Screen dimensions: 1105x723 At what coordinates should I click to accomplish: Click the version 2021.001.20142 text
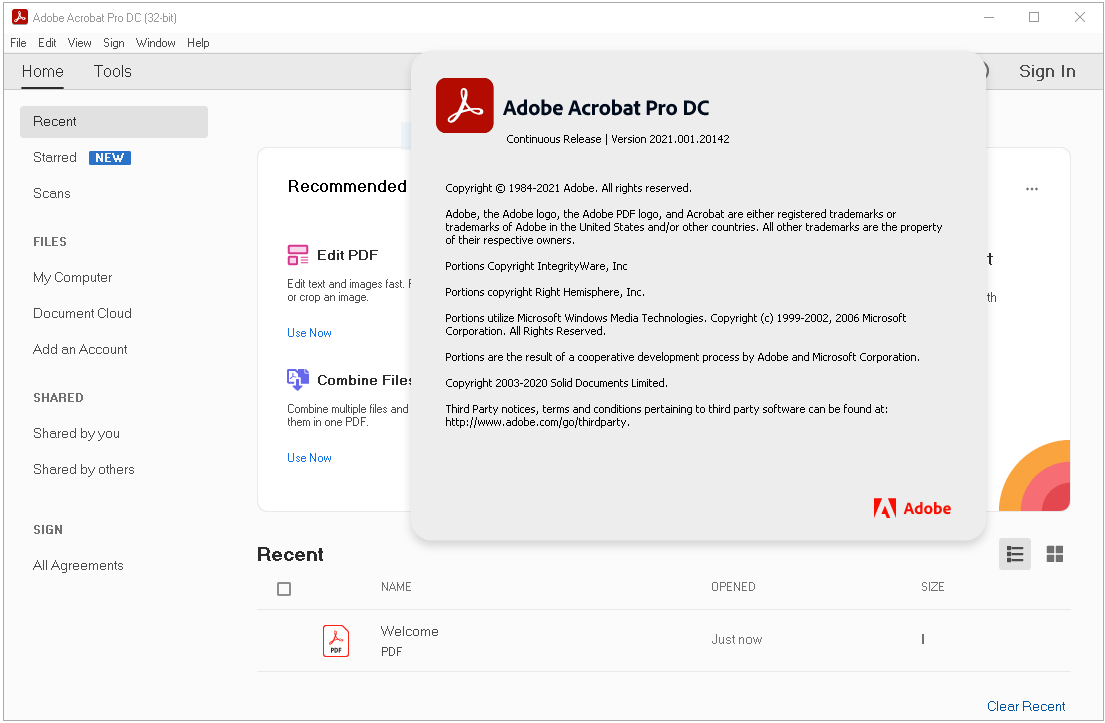[x=670, y=139]
